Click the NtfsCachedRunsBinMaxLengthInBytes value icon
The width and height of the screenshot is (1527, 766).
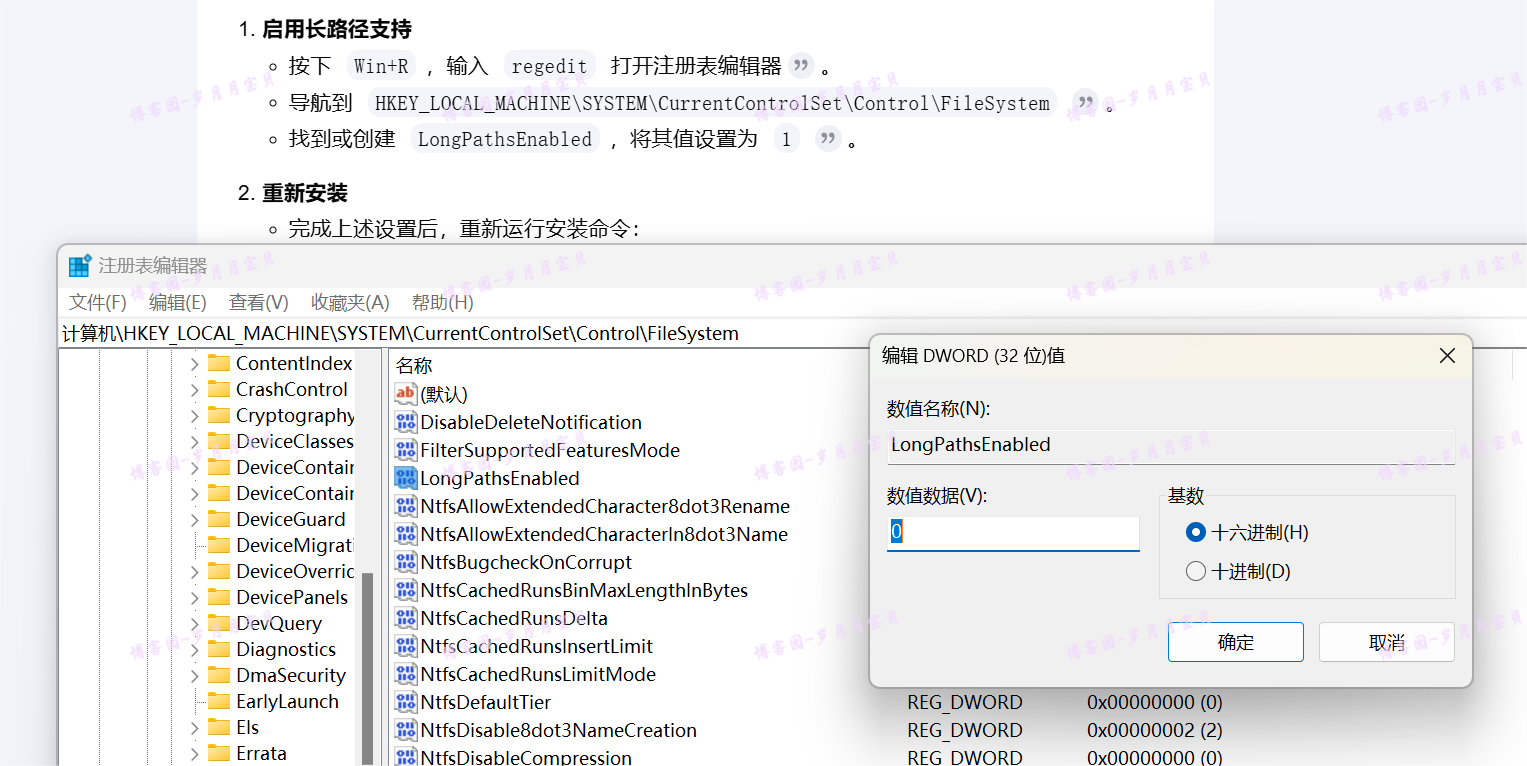405,590
